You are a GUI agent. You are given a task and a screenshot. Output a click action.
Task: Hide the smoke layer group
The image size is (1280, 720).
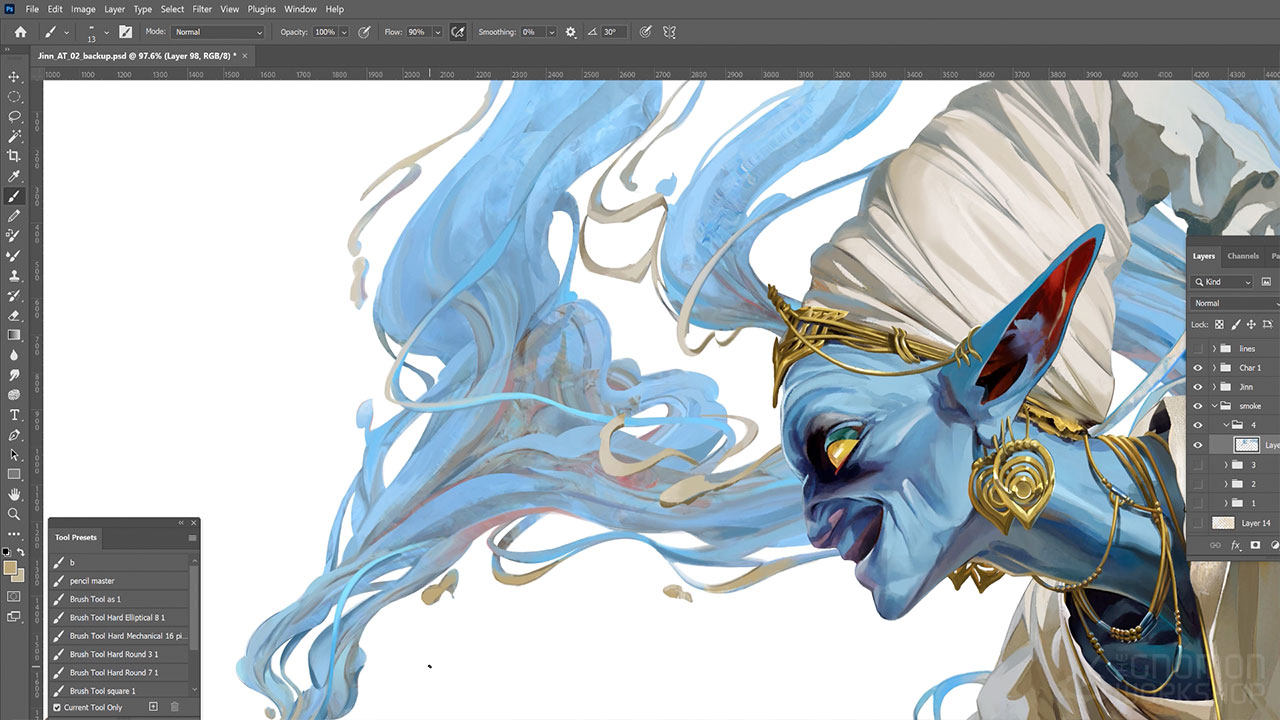[1198, 406]
